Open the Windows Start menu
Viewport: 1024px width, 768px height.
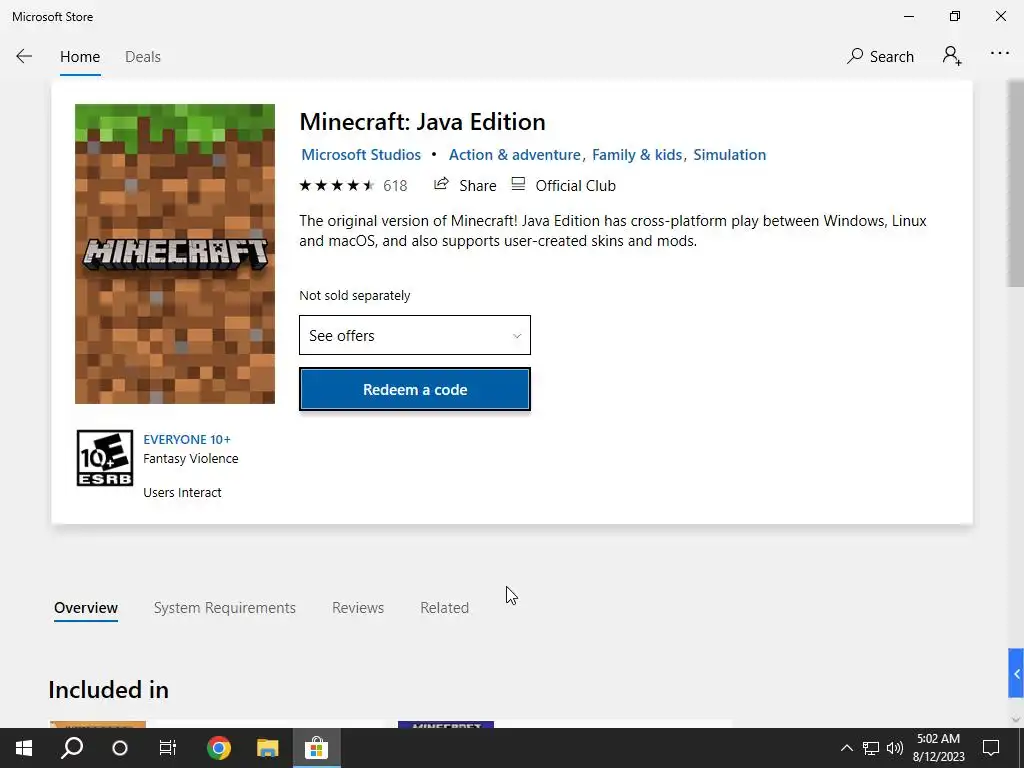(x=24, y=748)
